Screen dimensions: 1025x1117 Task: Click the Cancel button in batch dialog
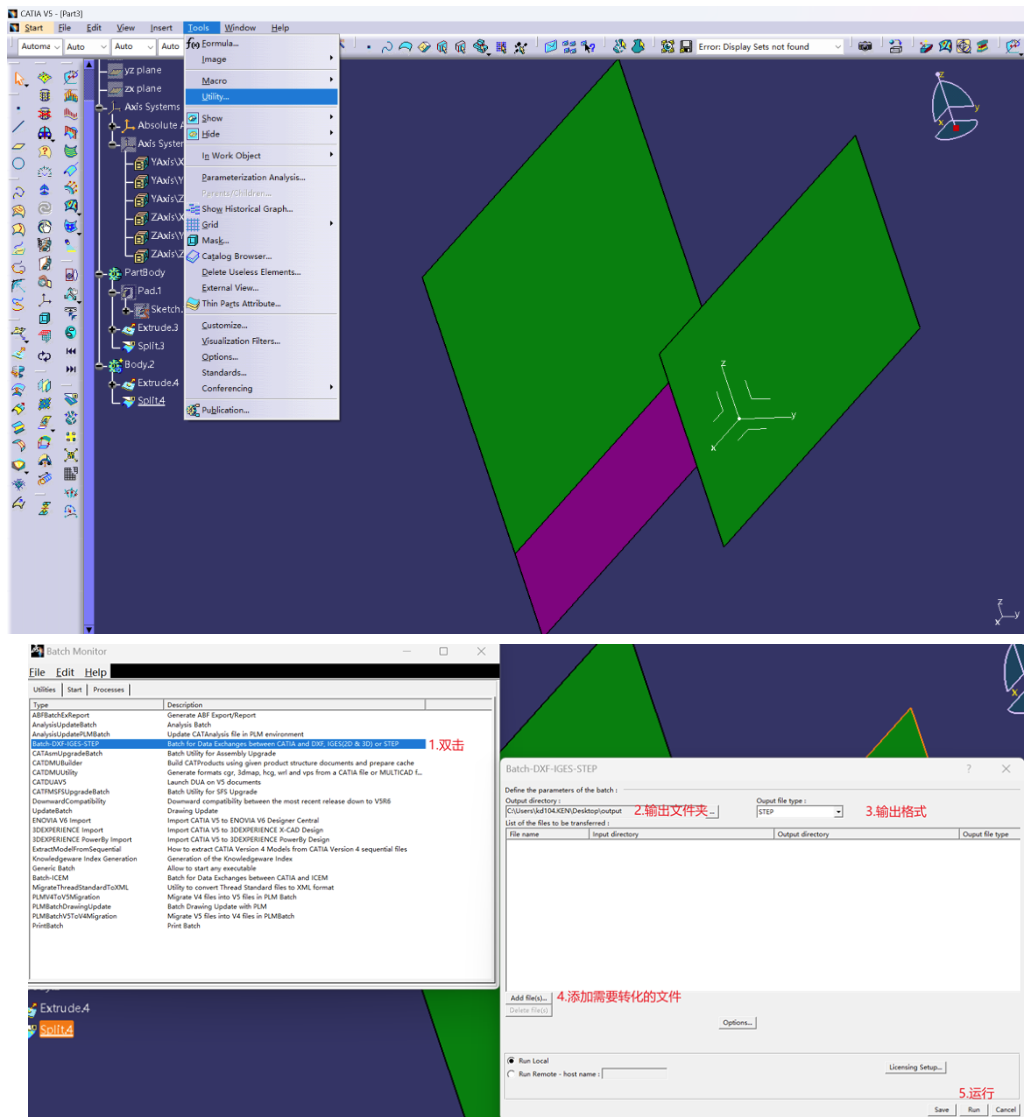[x=1006, y=1109]
